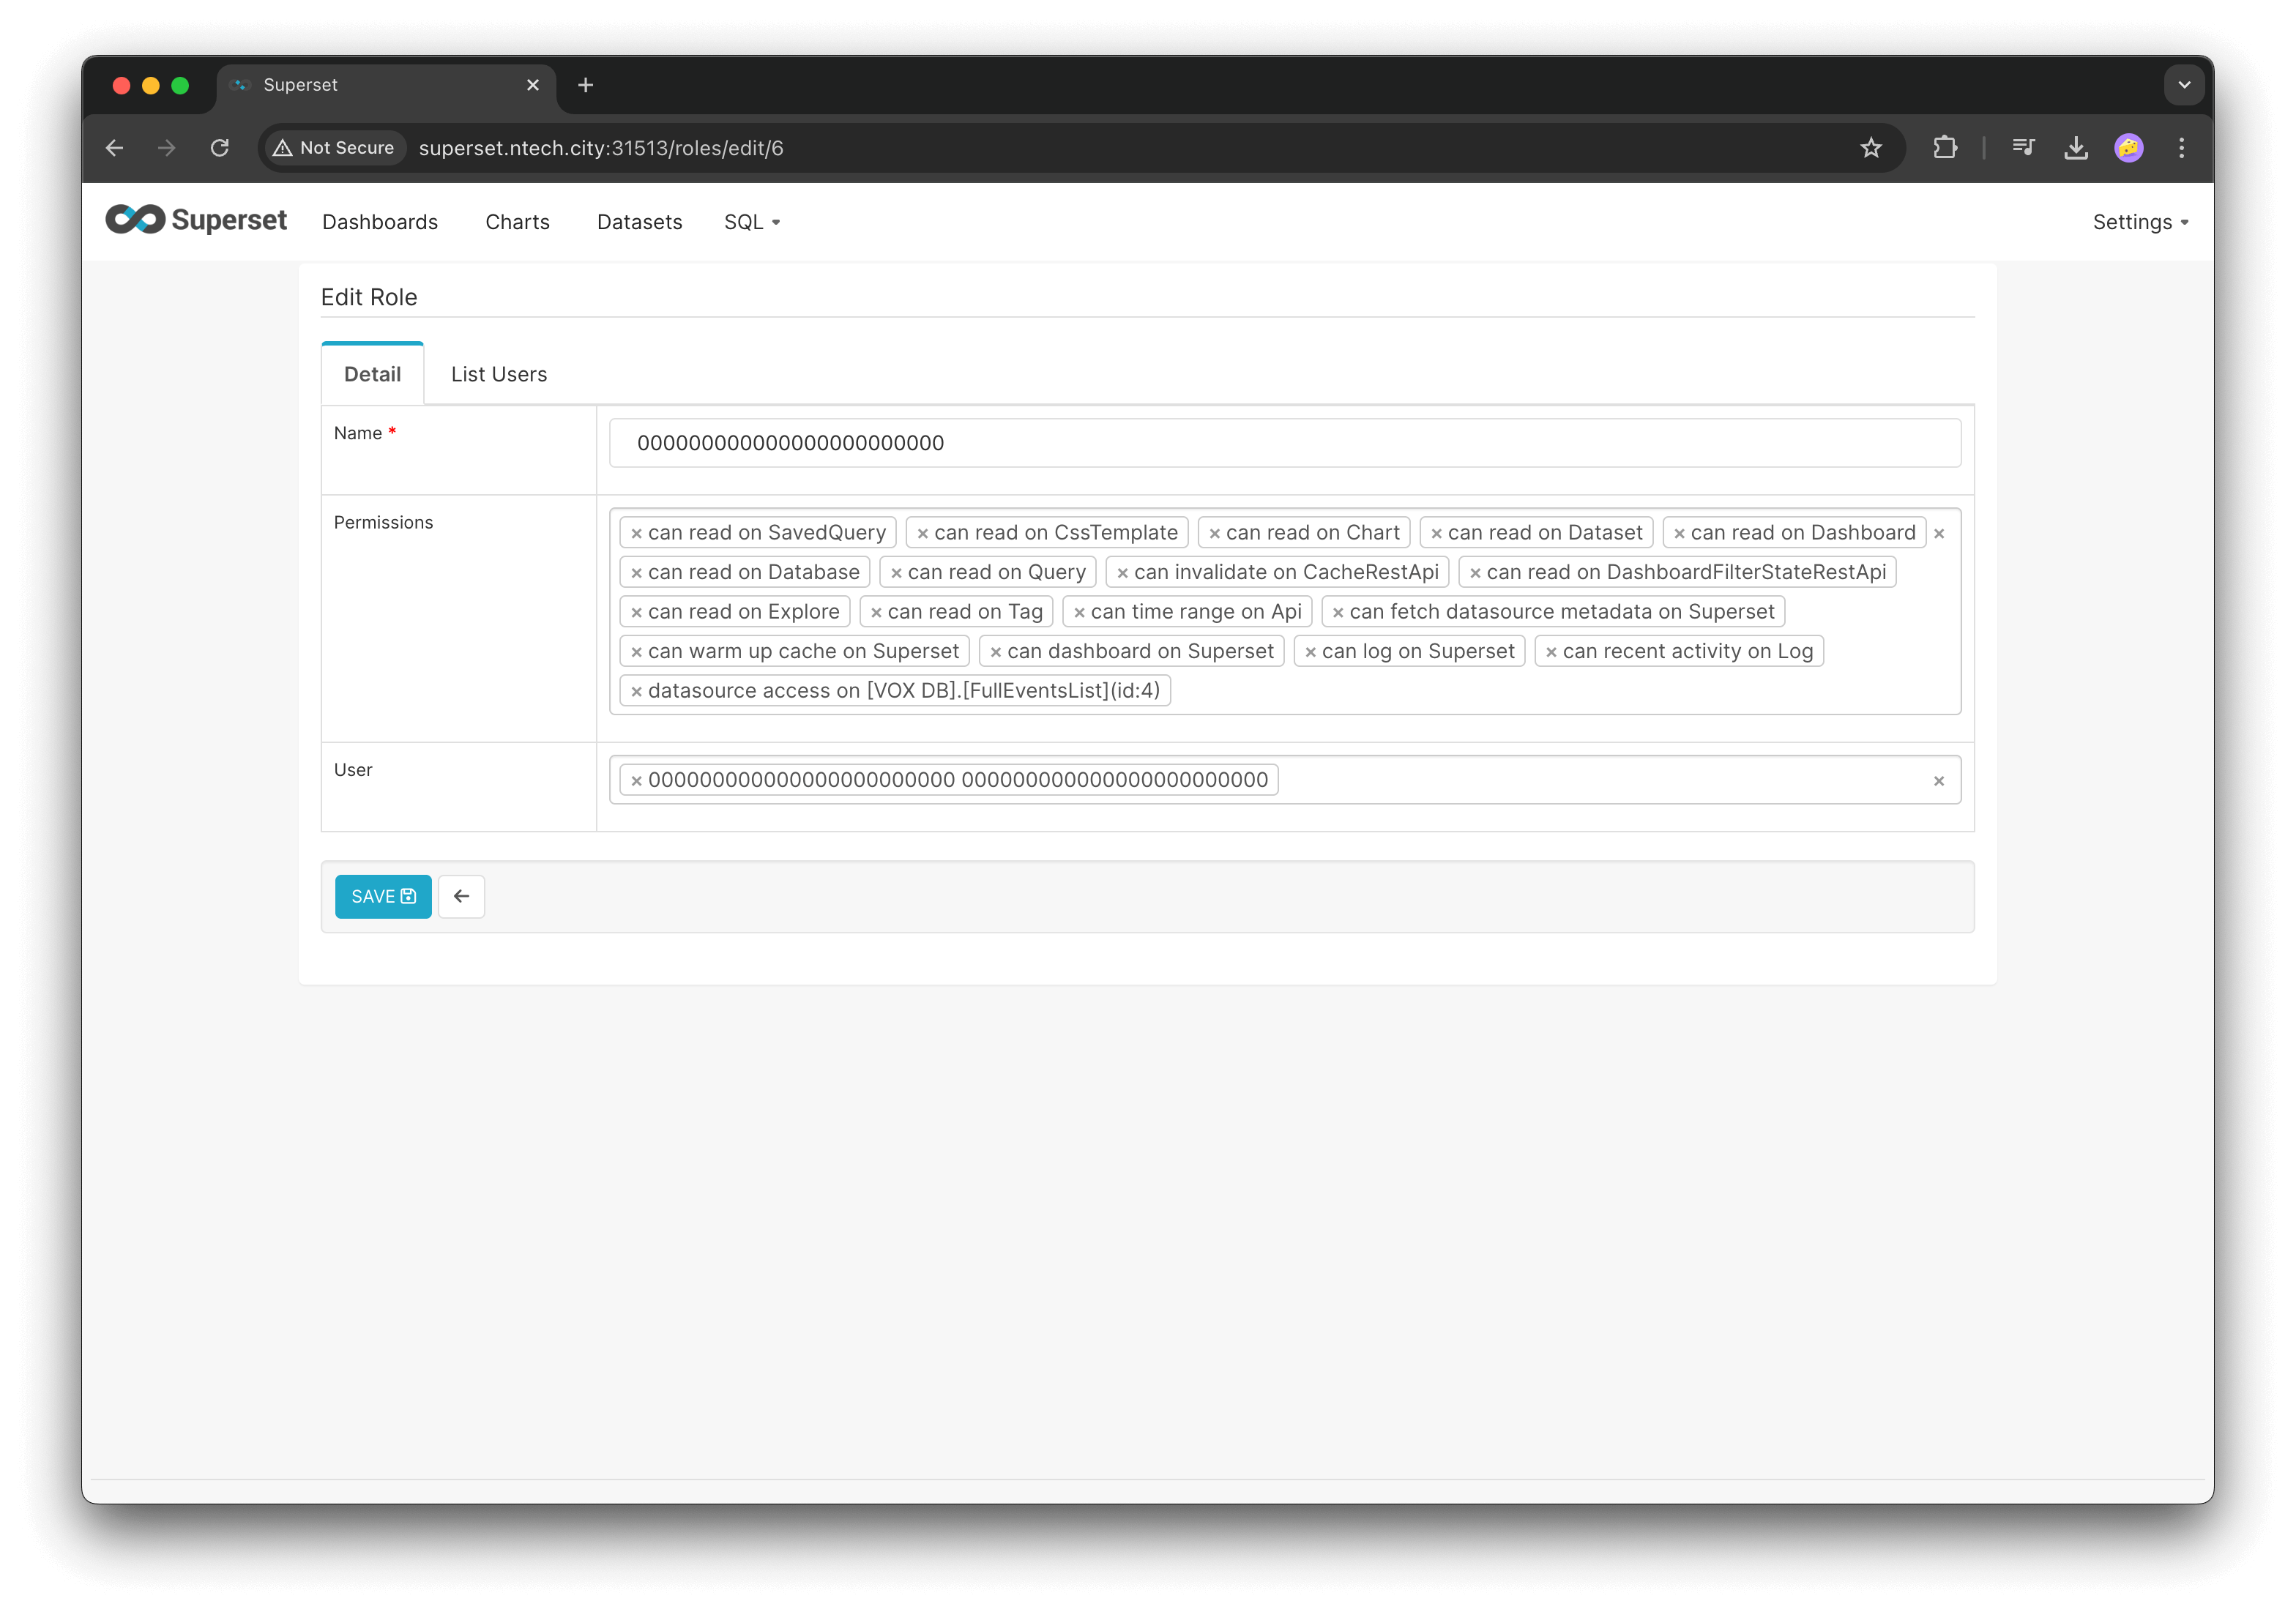Clear all permissions with the x at right
This screenshot has height=1612, width=2296.
click(x=1939, y=534)
